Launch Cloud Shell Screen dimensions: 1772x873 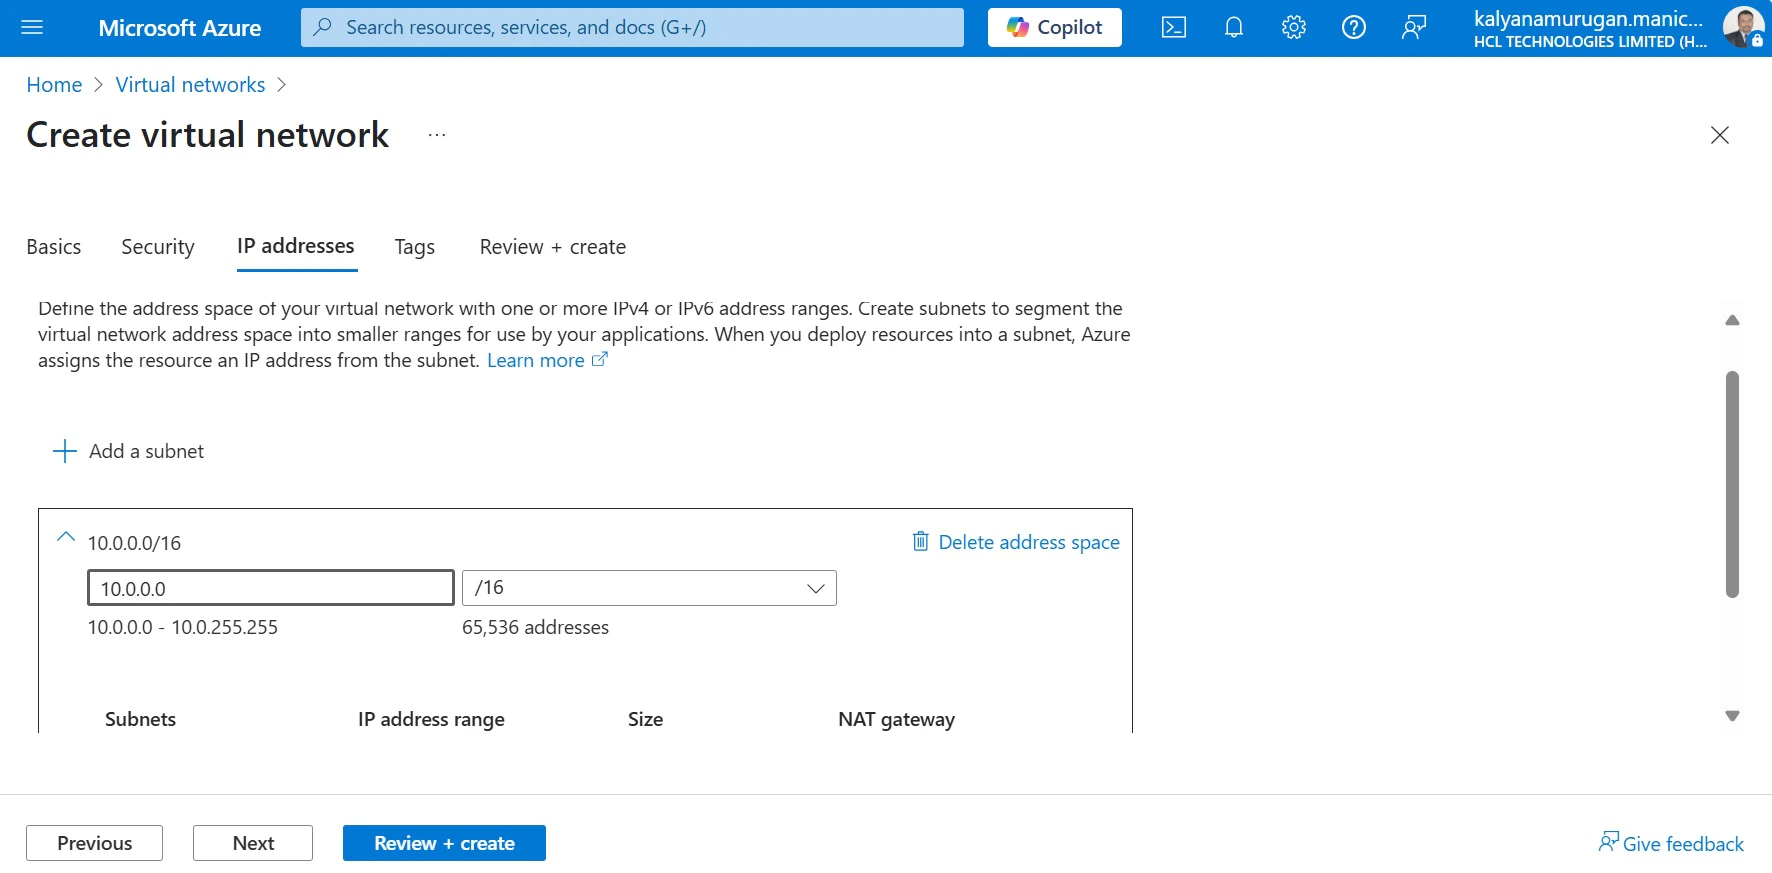(x=1174, y=27)
